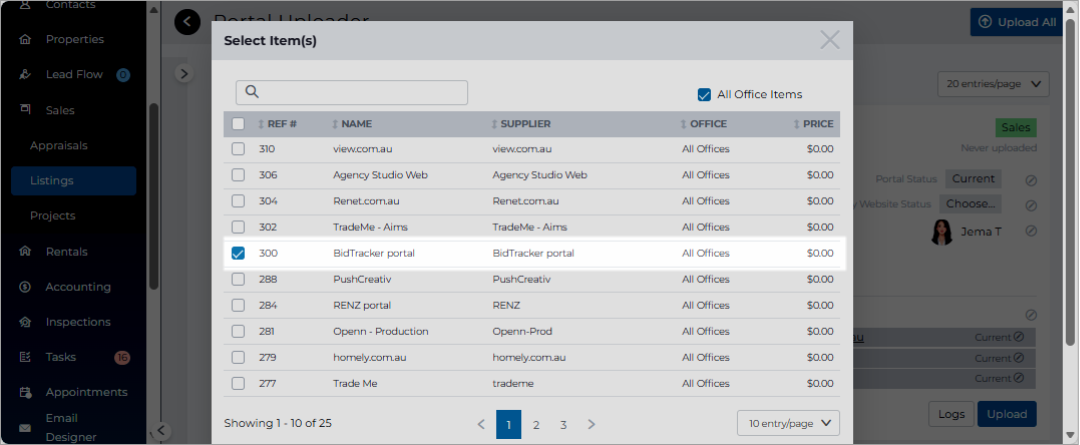Click the Properties house icon
1080x445 pixels.
click(x=25, y=39)
